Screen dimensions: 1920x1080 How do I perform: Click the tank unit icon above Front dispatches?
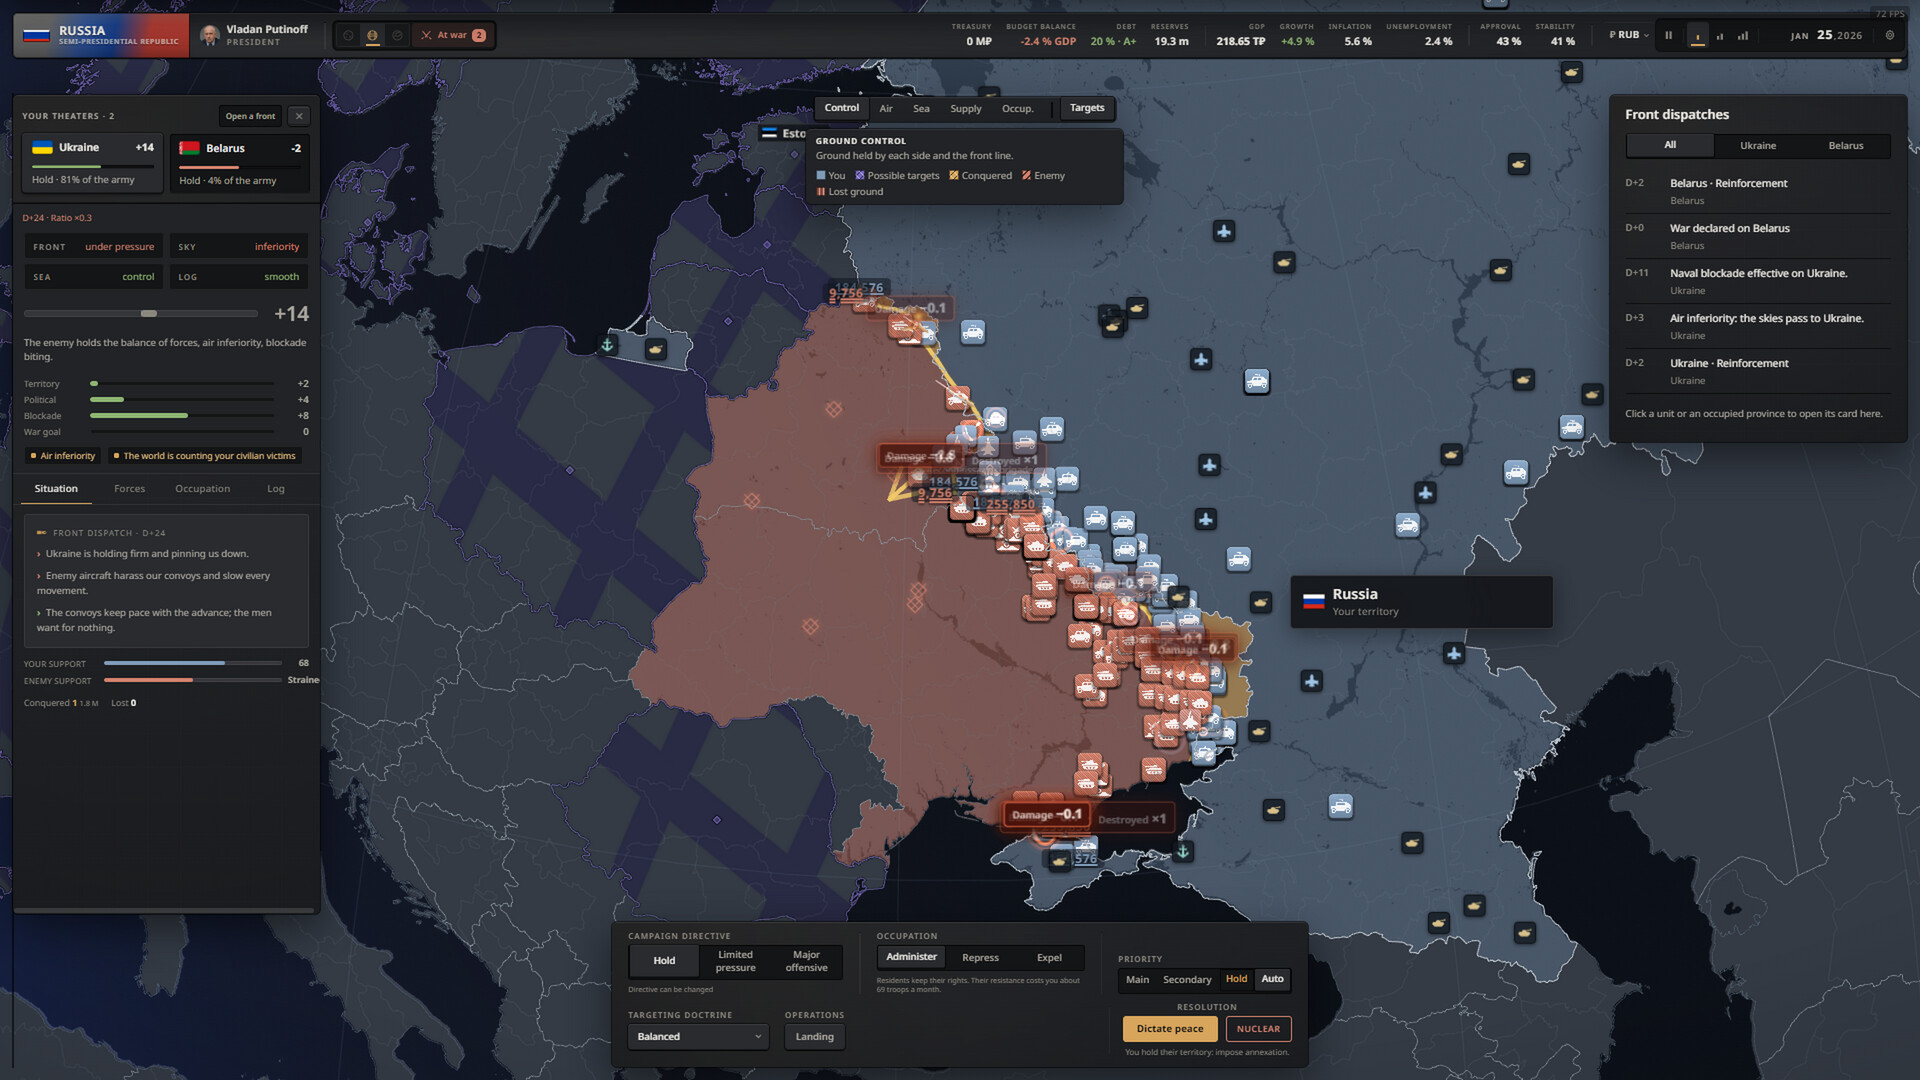1572,73
